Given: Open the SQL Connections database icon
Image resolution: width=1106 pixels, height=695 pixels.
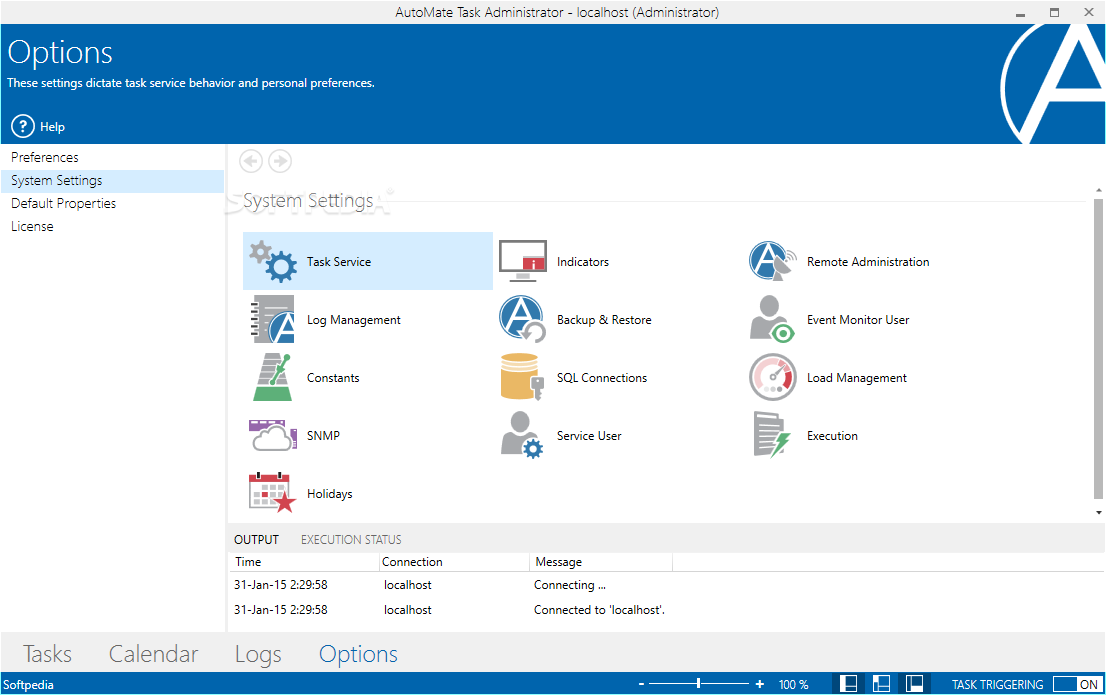Looking at the screenshot, I should [x=522, y=377].
